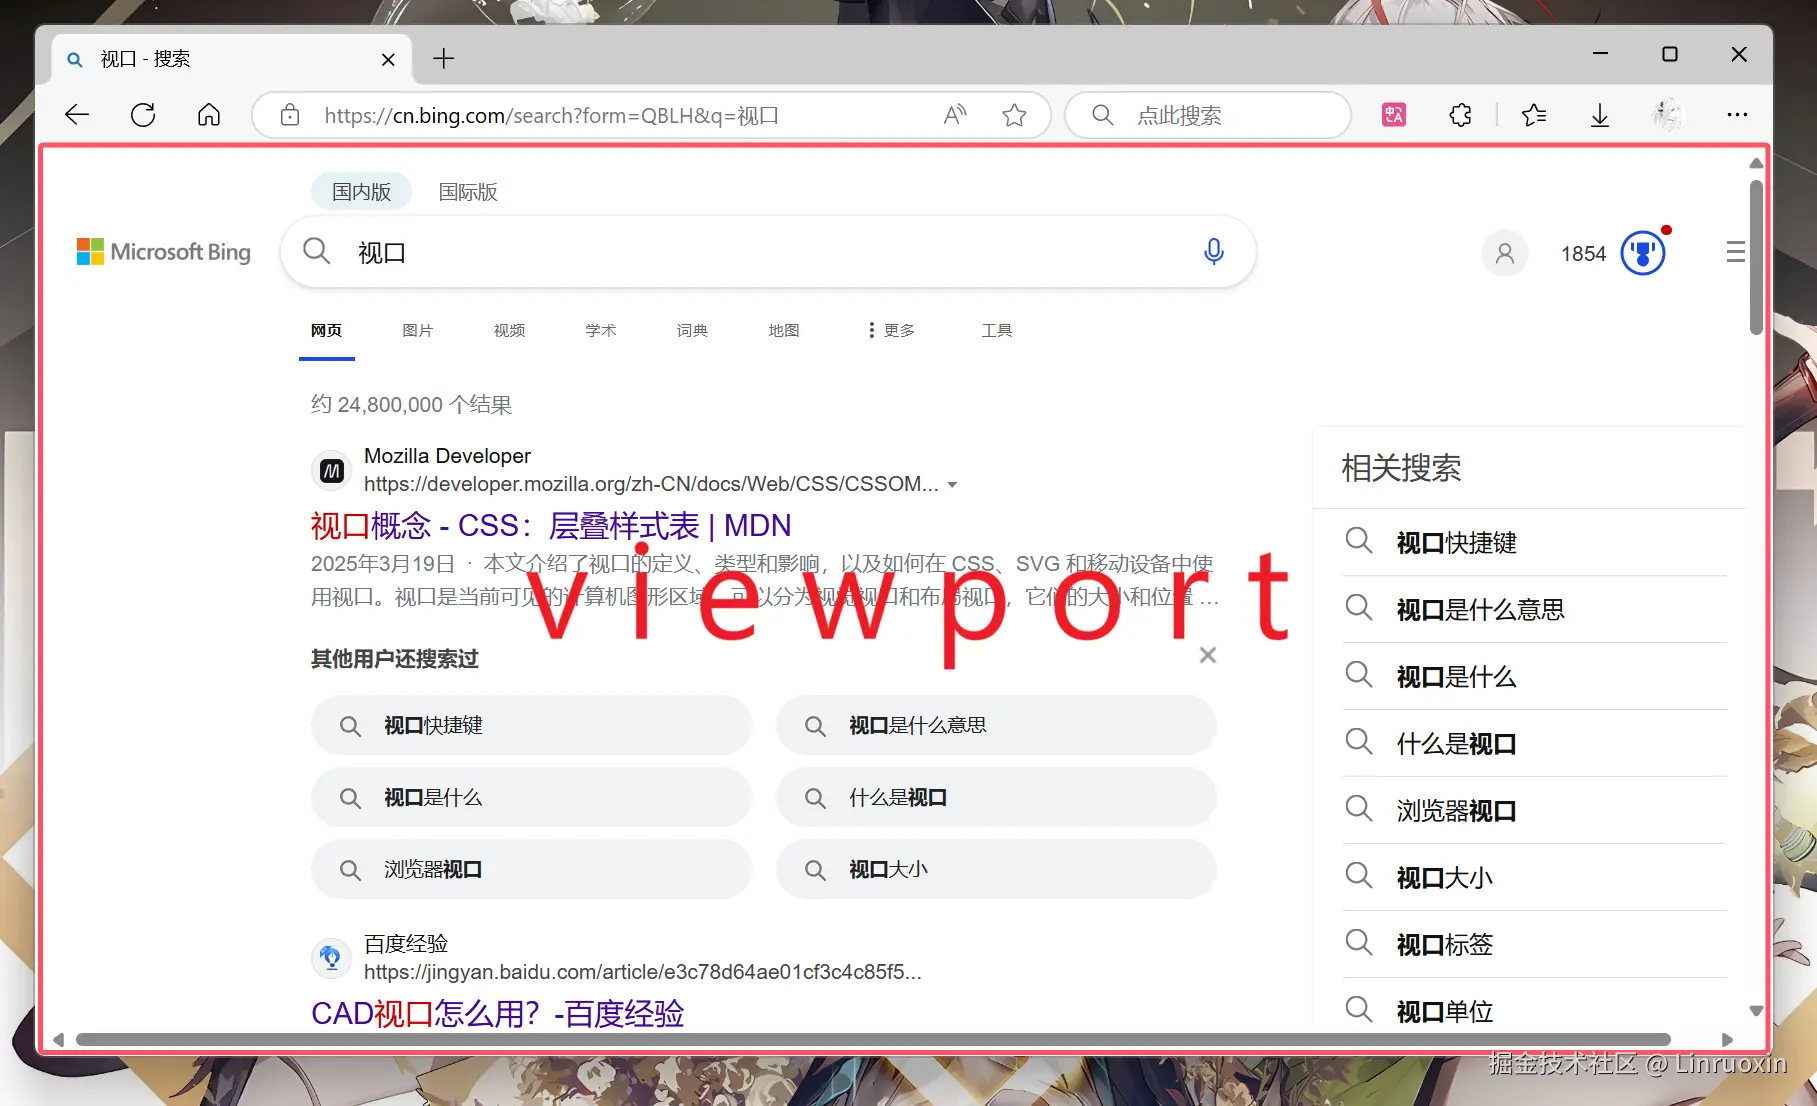Viewport: 1817px width, 1106px height.
Task: Click the scroll right arrow
Action: [x=1727, y=1039]
